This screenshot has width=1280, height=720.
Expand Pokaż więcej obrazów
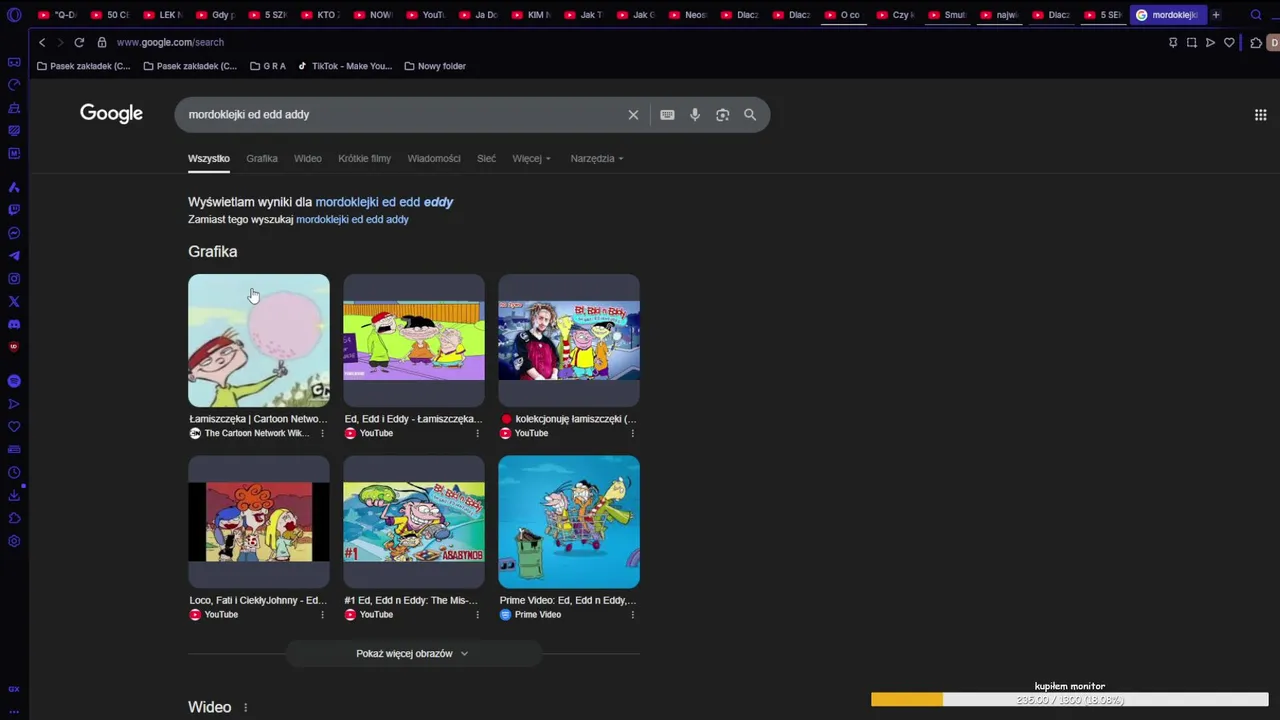click(412, 654)
